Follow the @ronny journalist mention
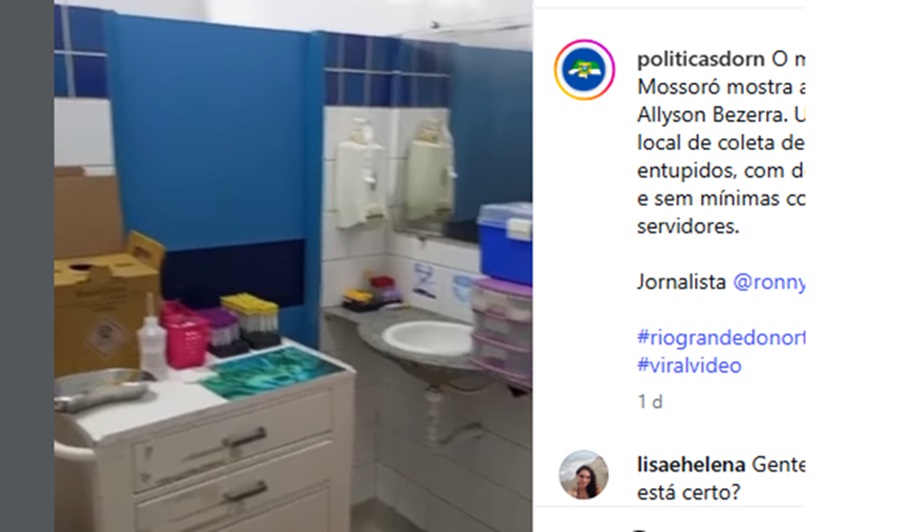This screenshot has height=532, width=900. (769, 282)
